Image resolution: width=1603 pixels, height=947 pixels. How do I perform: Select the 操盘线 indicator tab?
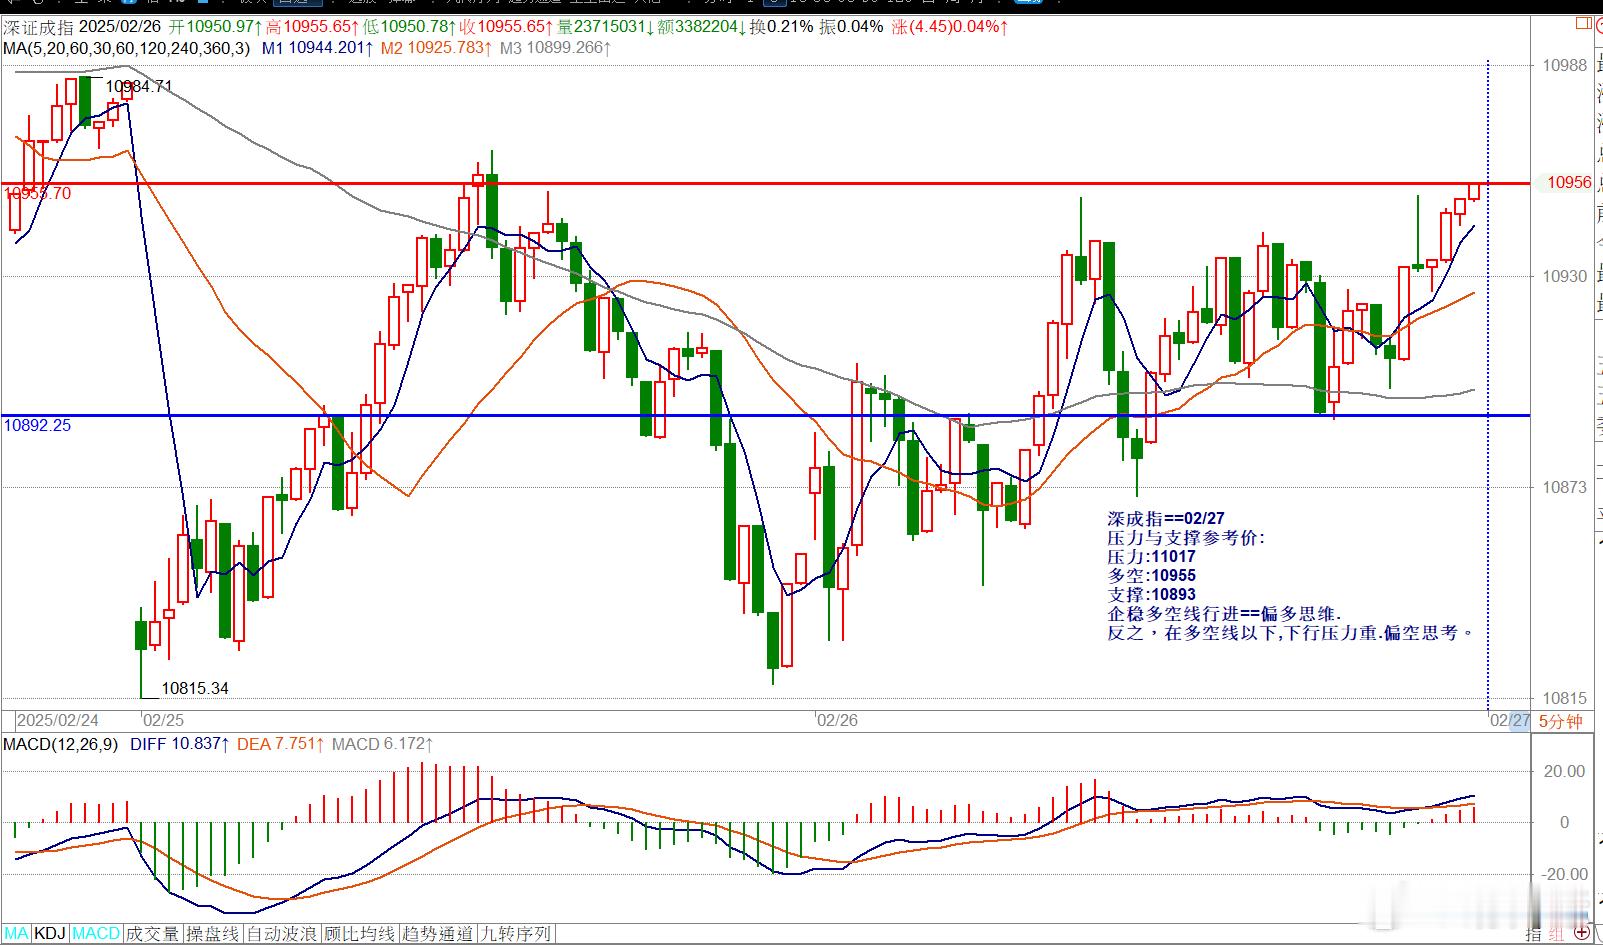tap(213, 934)
